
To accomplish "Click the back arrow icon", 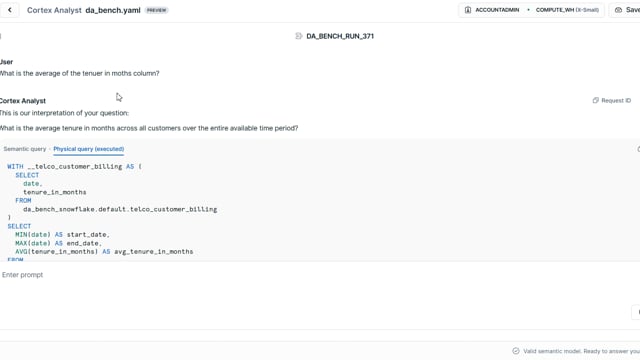I will pyautogui.click(x=10, y=10).
